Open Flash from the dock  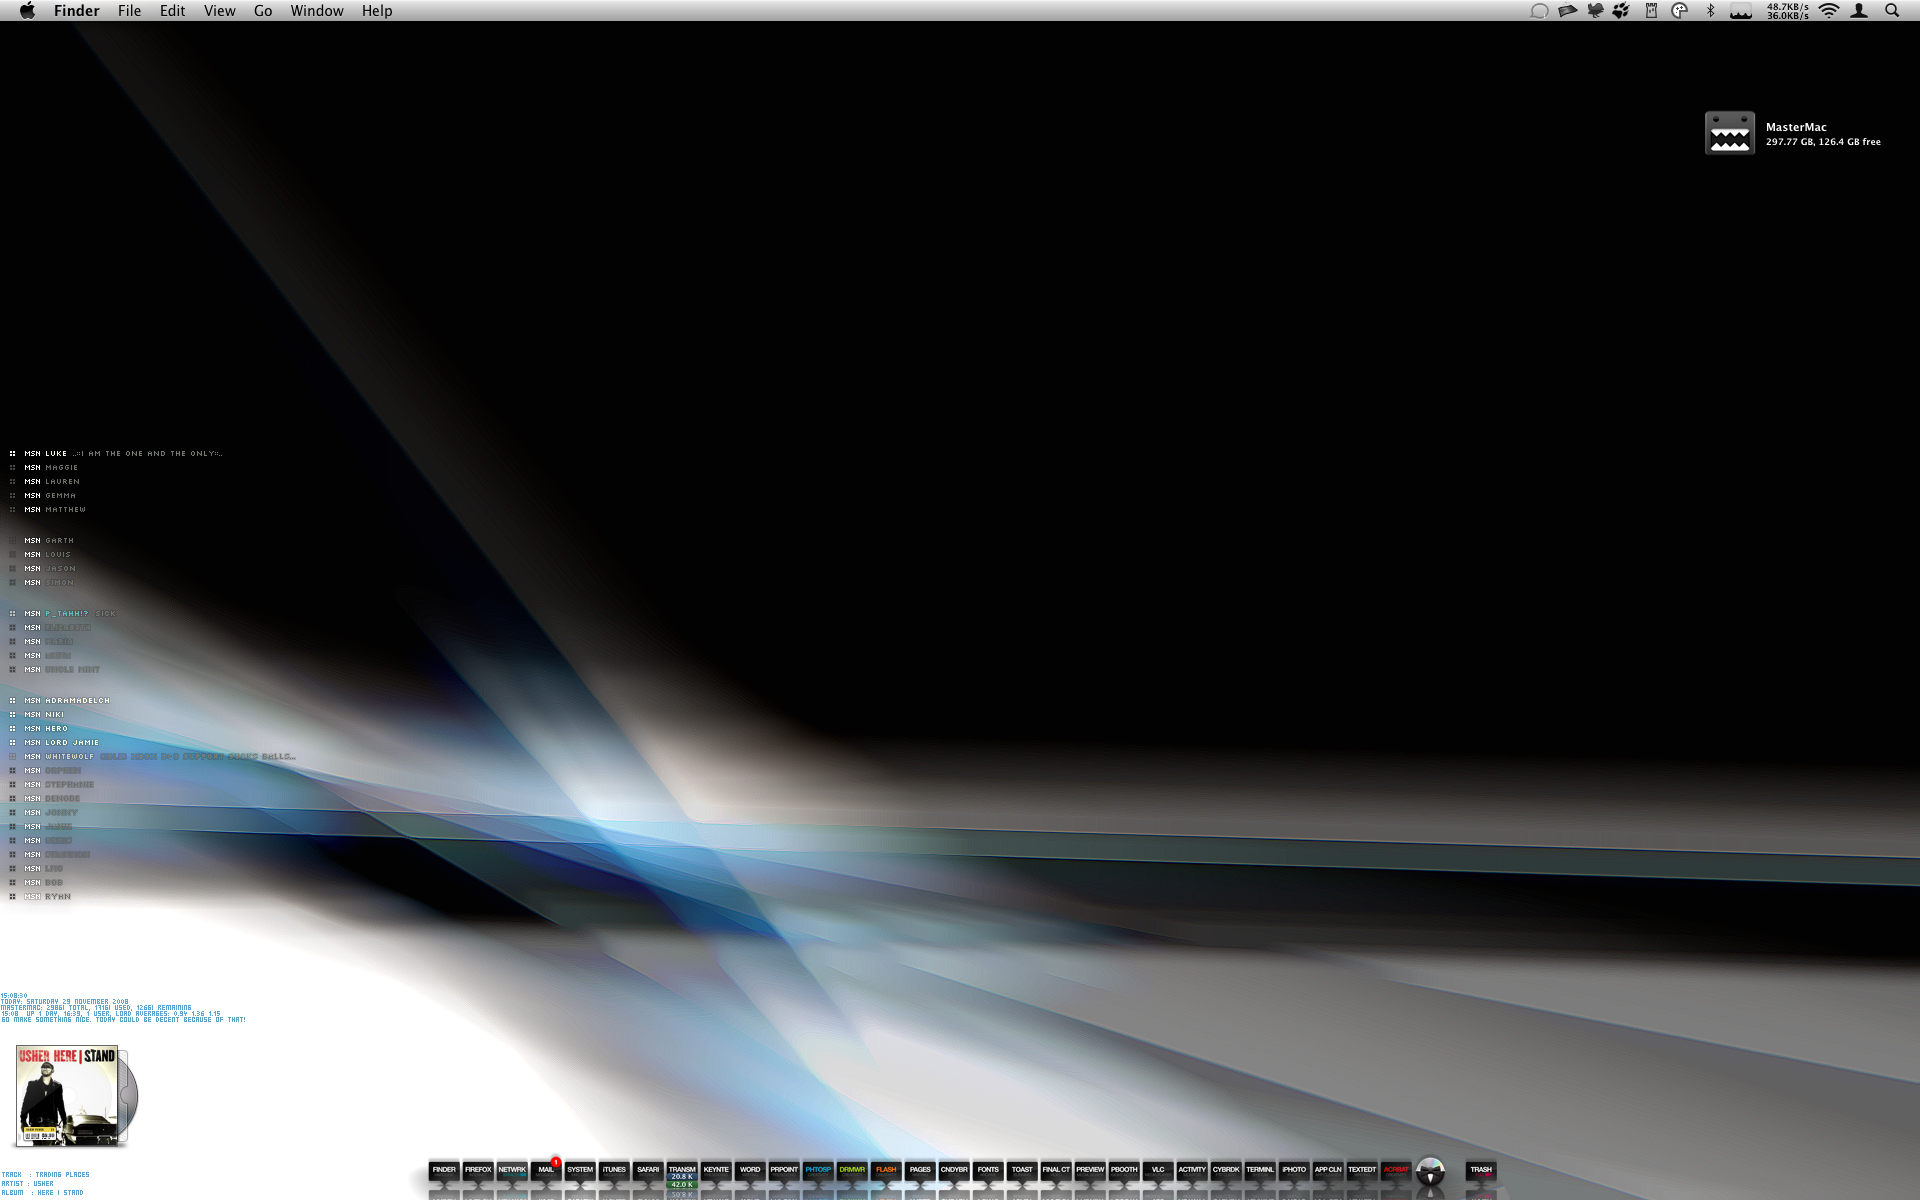pos(886,1169)
